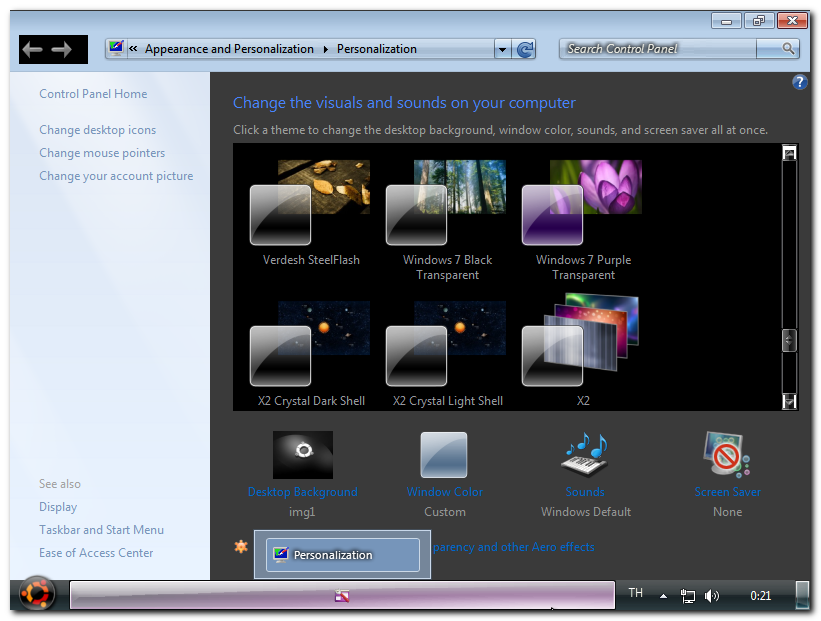Click the Search Control Panel field
The width and height of the screenshot is (821, 621).
658,49
